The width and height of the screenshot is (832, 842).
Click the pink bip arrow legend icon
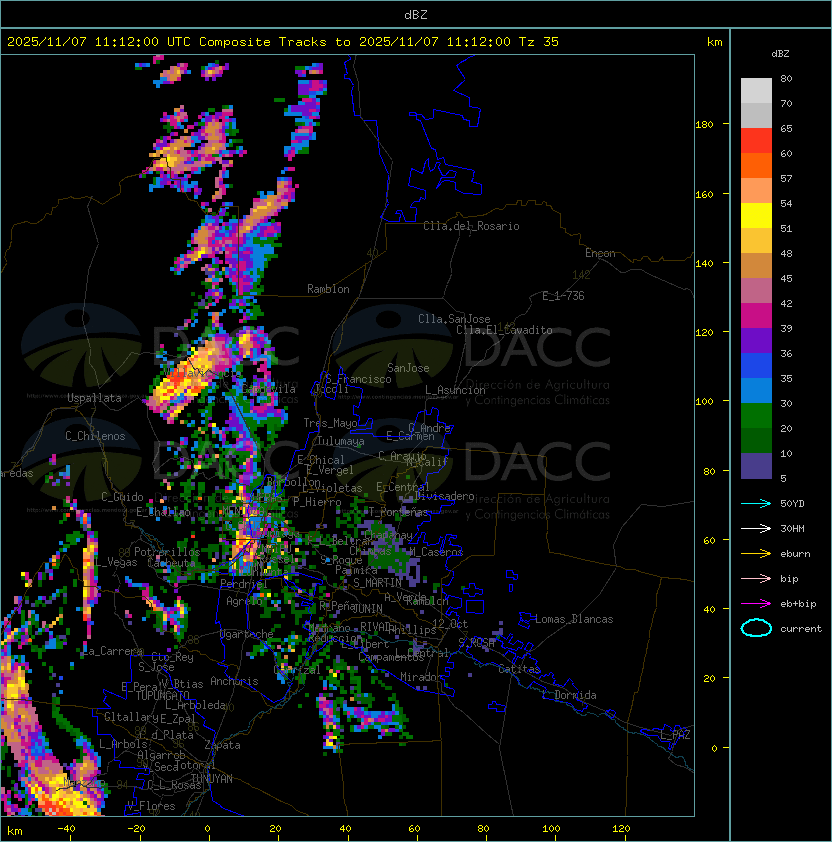[x=756, y=578]
